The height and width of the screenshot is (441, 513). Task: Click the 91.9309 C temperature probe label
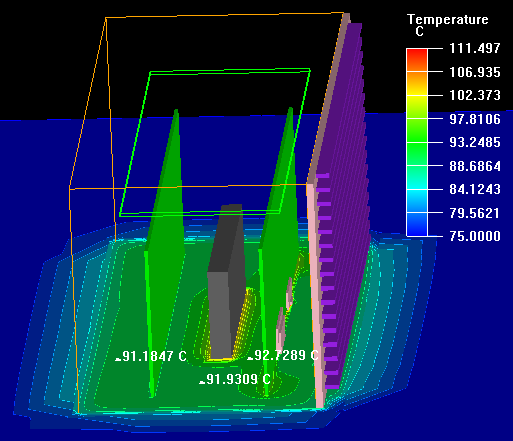(x=235, y=379)
